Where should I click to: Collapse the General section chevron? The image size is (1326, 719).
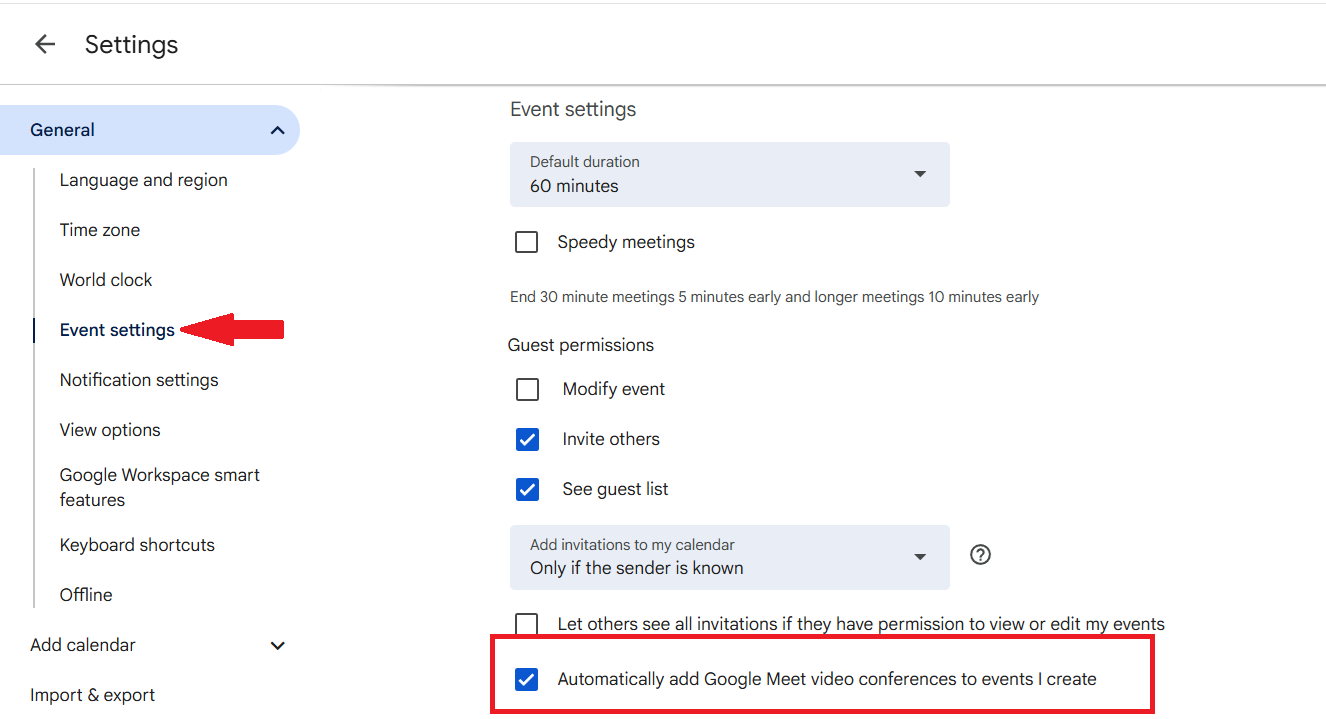pyautogui.click(x=278, y=130)
